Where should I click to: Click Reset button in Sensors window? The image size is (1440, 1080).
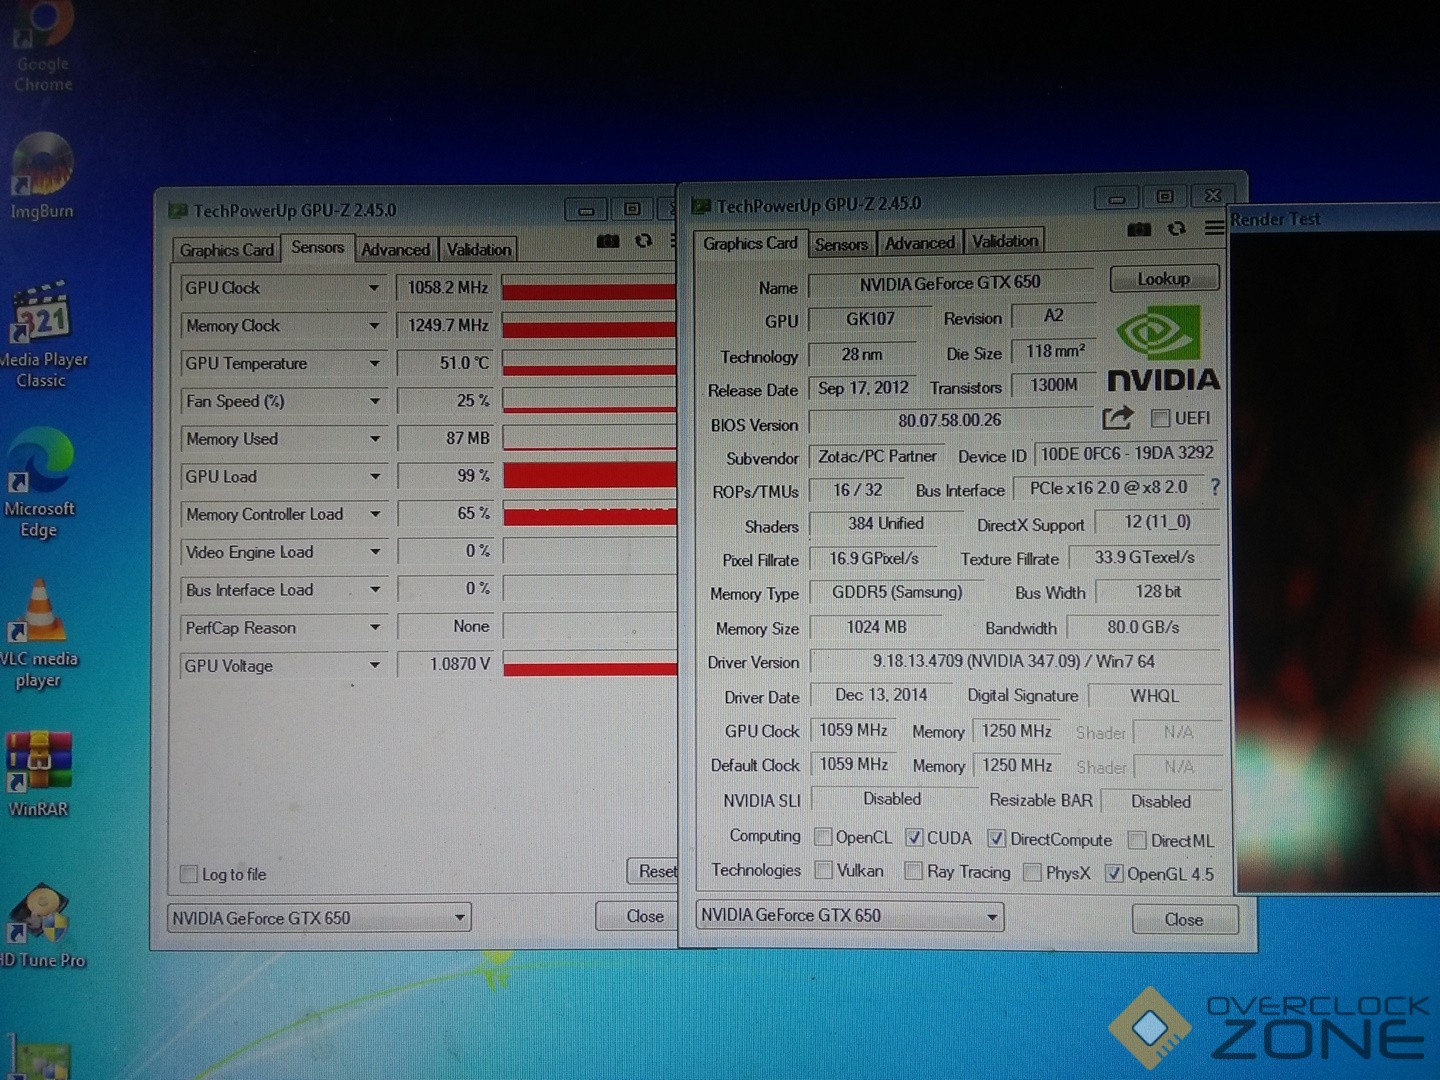(x=653, y=871)
